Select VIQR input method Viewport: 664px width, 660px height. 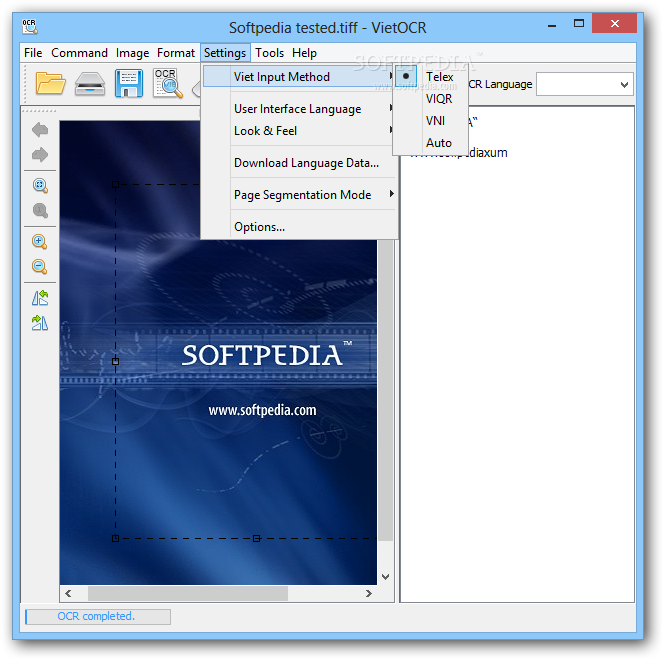pos(430,99)
